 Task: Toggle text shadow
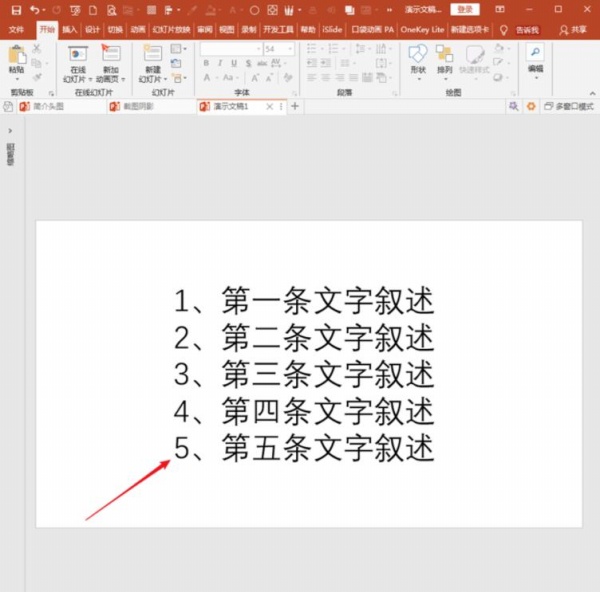(248, 63)
